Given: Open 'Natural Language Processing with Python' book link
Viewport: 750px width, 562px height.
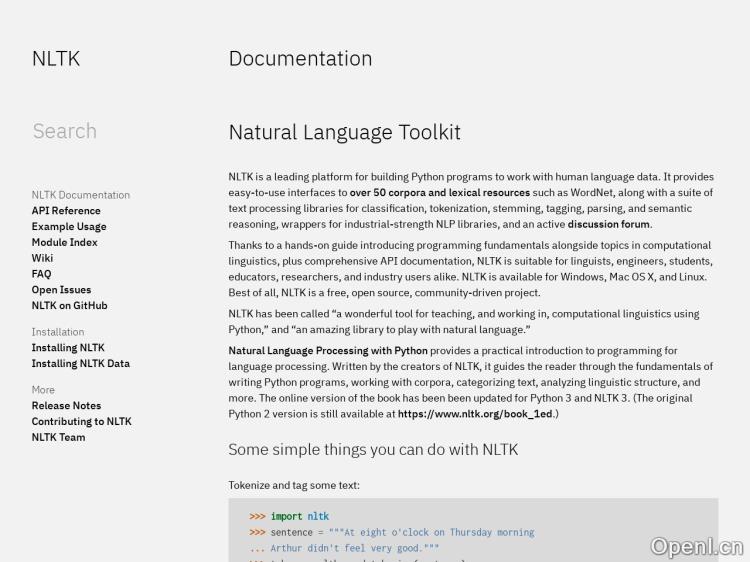Looking at the screenshot, I should click(x=328, y=350).
